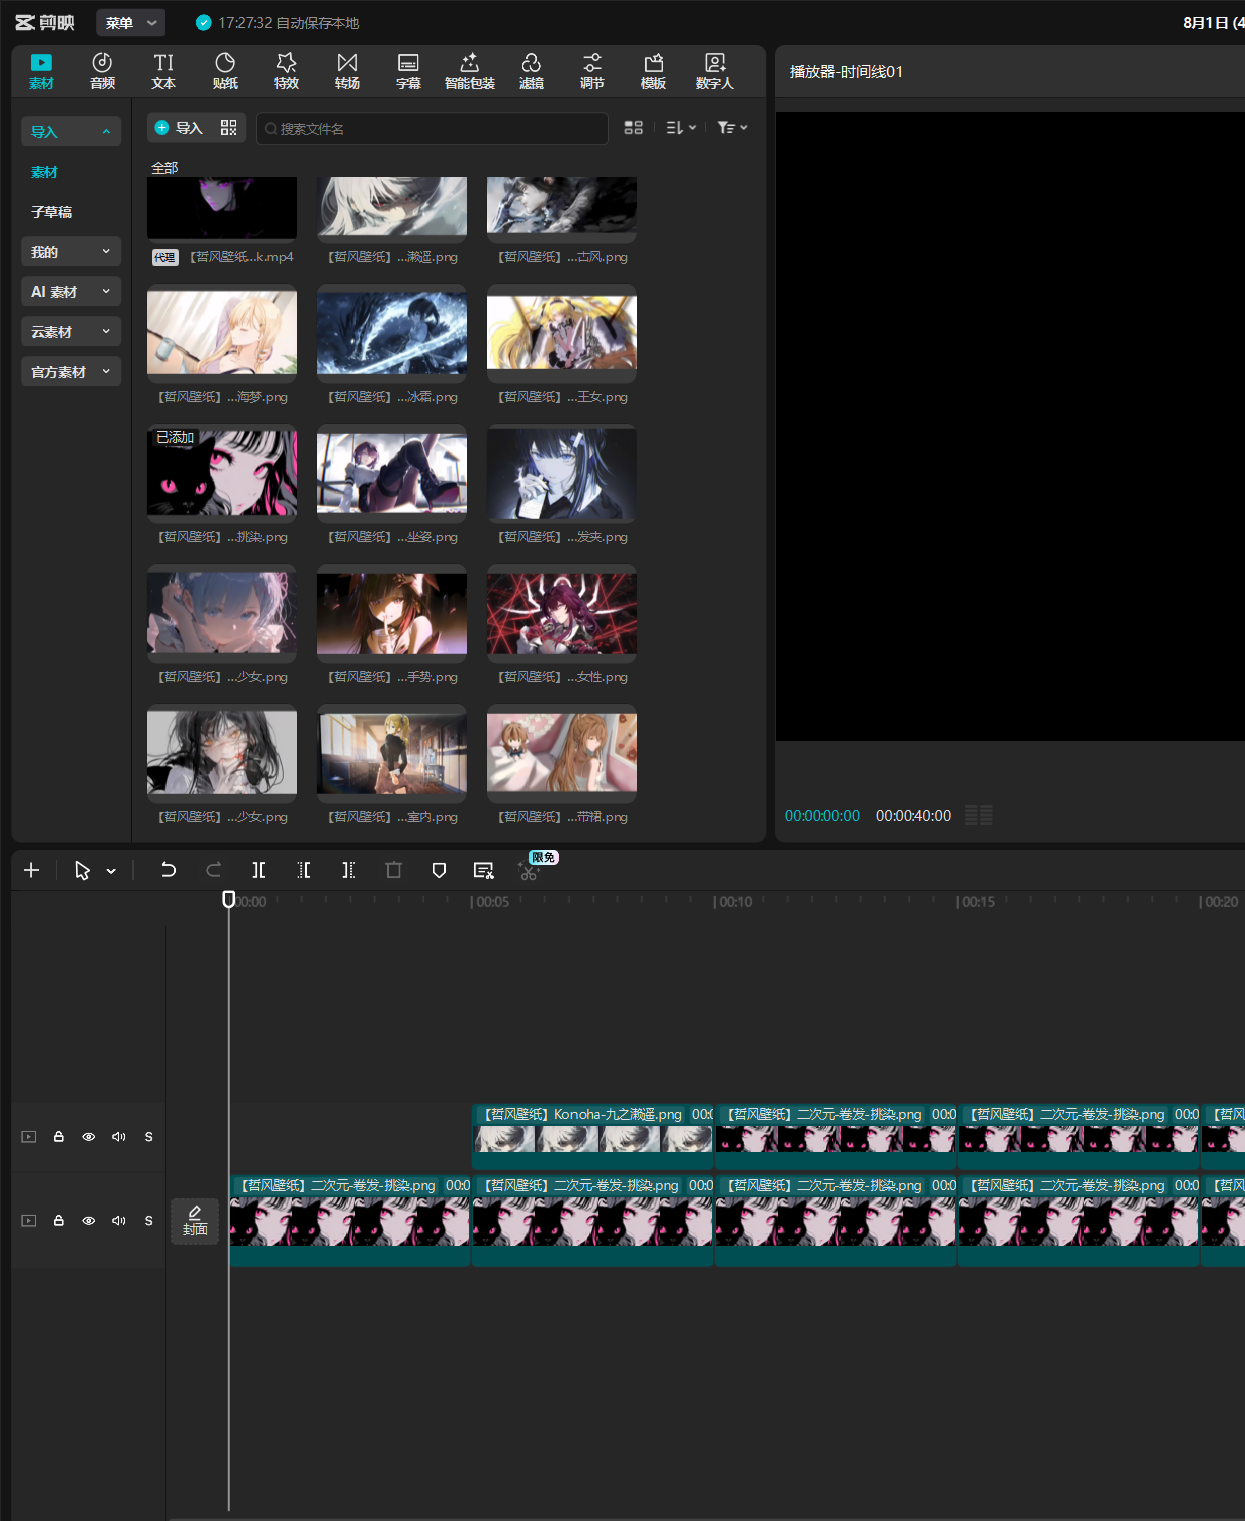The height and width of the screenshot is (1521, 1245).
Task: Select 素材 under the import sidebar
Action: (x=44, y=172)
